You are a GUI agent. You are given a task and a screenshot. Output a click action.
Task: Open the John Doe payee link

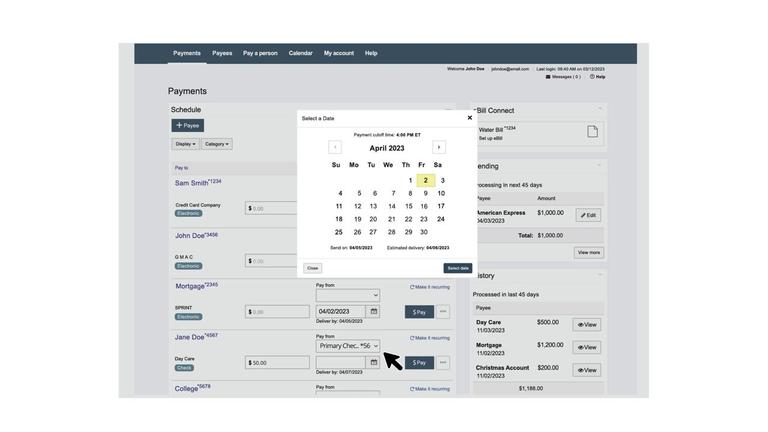tap(196, 235)
